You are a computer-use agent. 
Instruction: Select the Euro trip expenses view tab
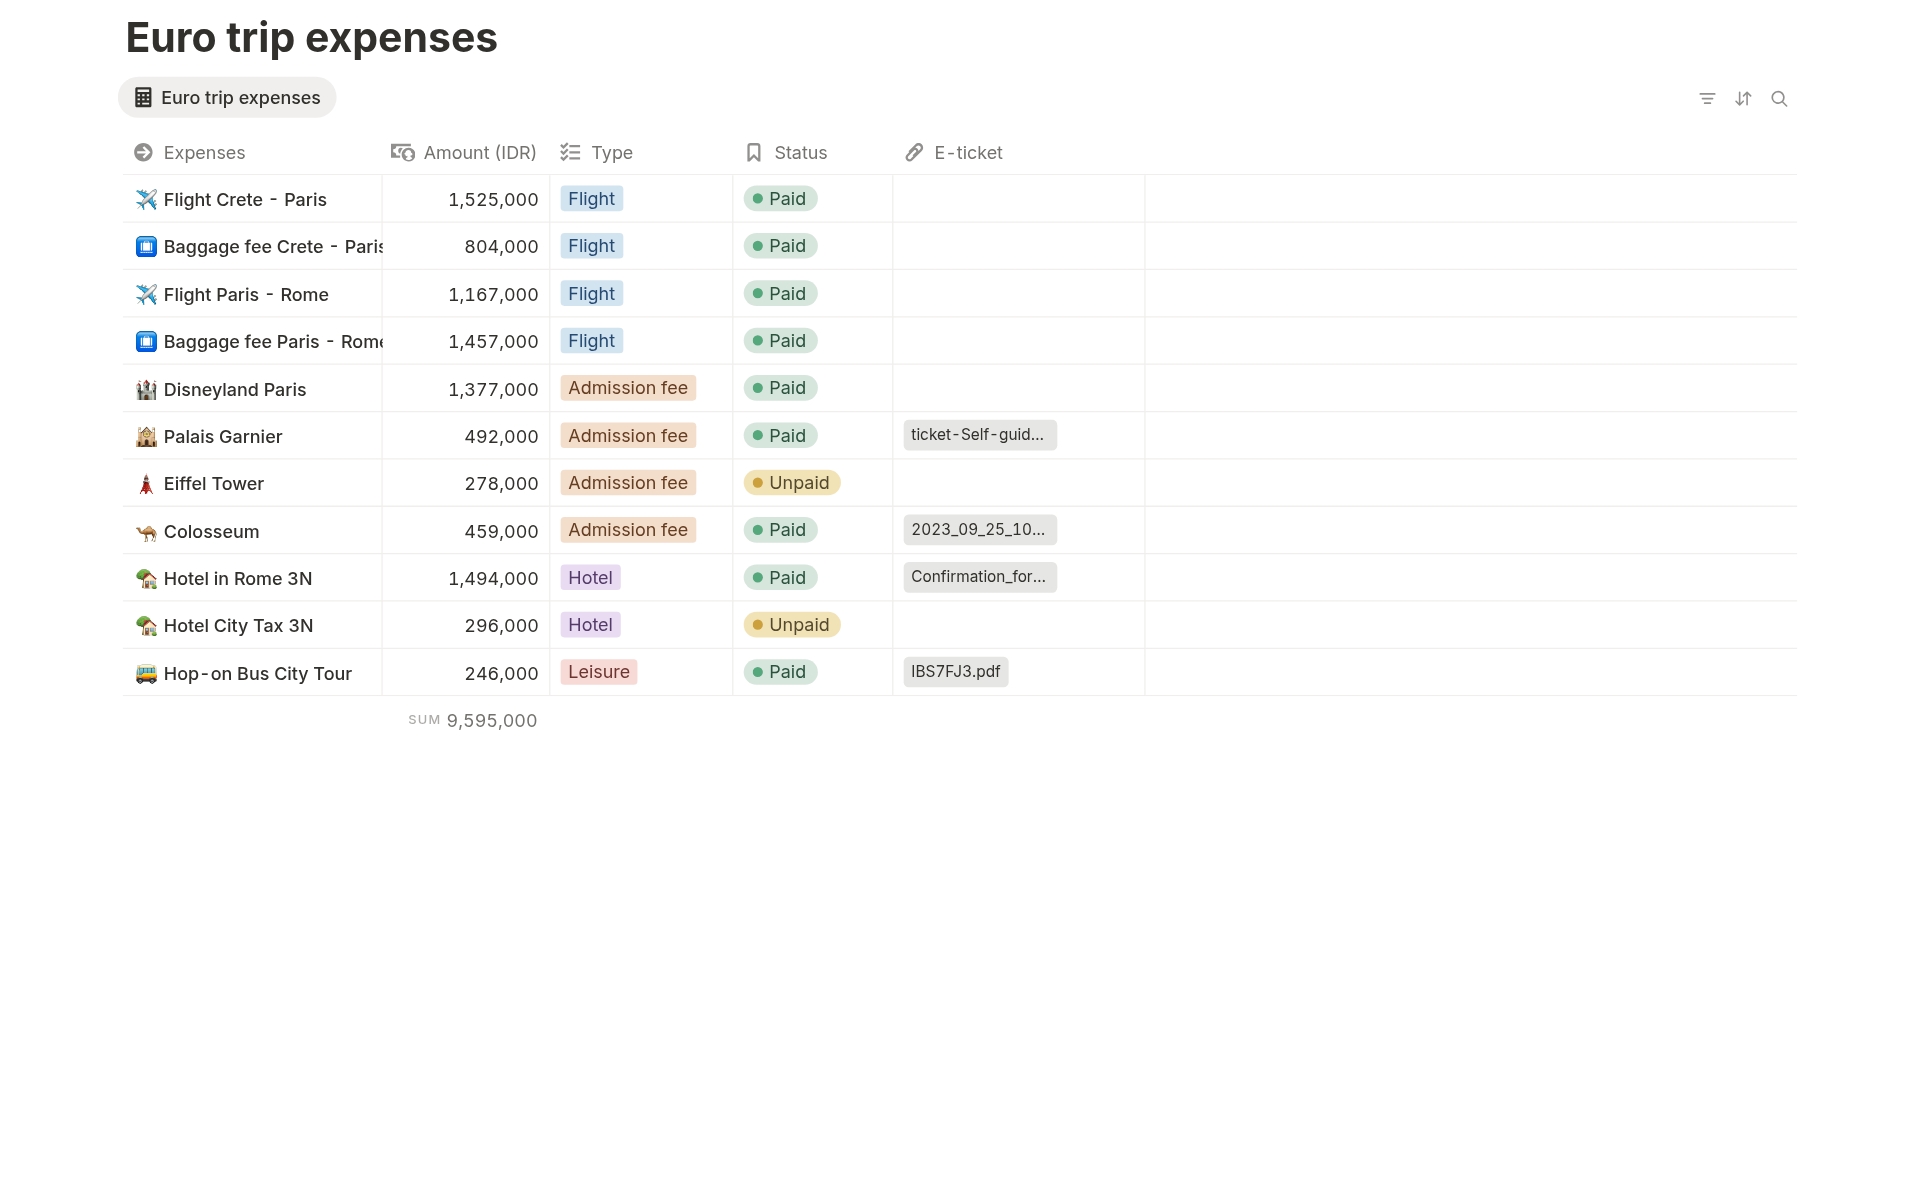pyautogui.click(x=228, y=98)
